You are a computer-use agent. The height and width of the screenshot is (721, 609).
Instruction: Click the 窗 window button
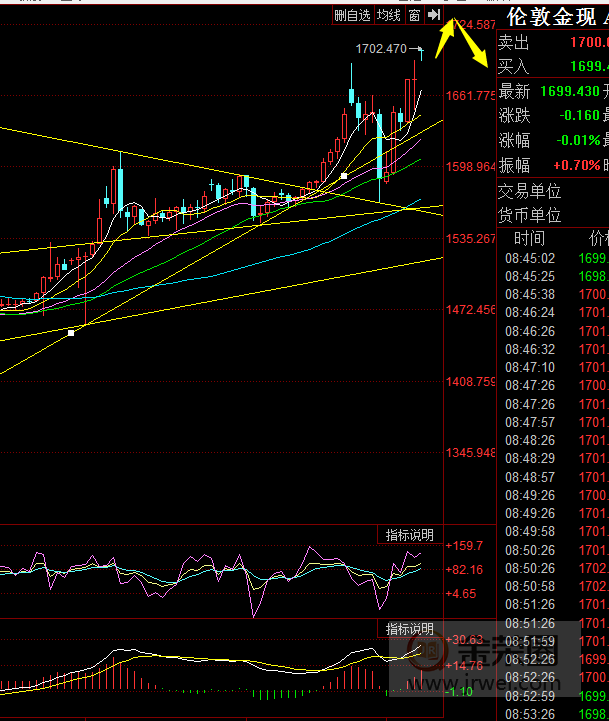tap(413, 15)
